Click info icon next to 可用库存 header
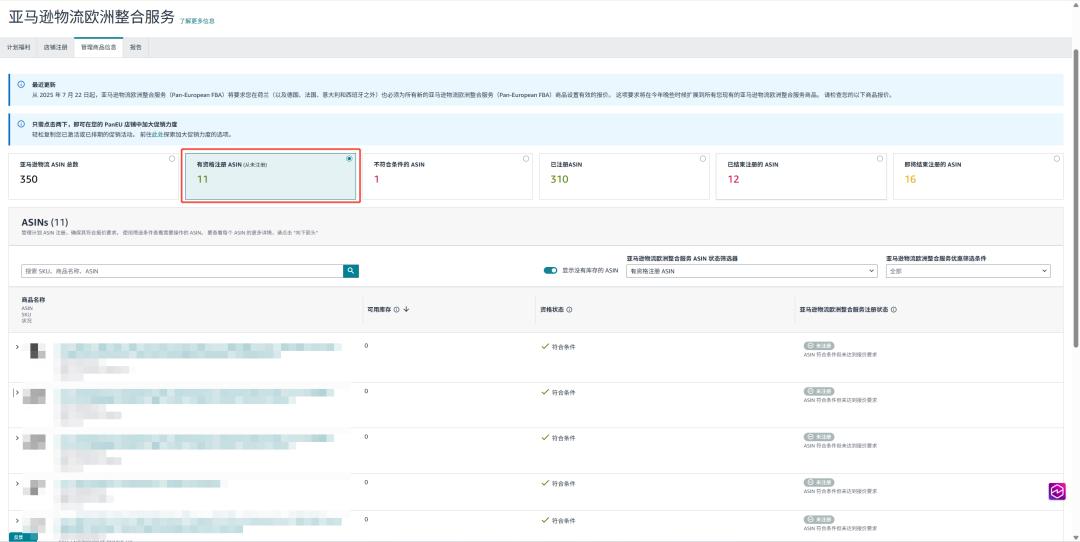Image resolution: width=1080 pixels, height=542 pixels. (x=397, y=310)
